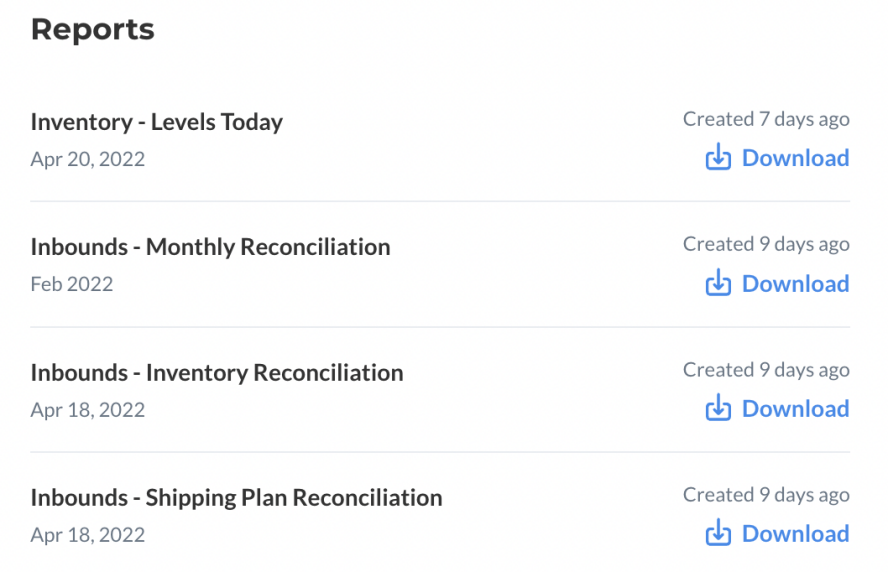Open the Inbounds - Inventory Reconciliation report title
The image size is (888, 572).
(217, 373)
